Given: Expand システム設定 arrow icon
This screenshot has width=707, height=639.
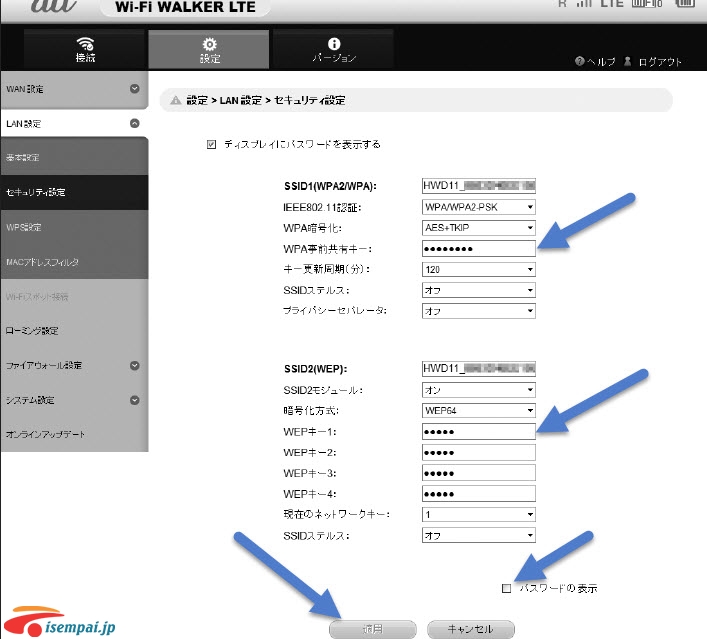Looking at the screenshot, I should click(134, 400).
